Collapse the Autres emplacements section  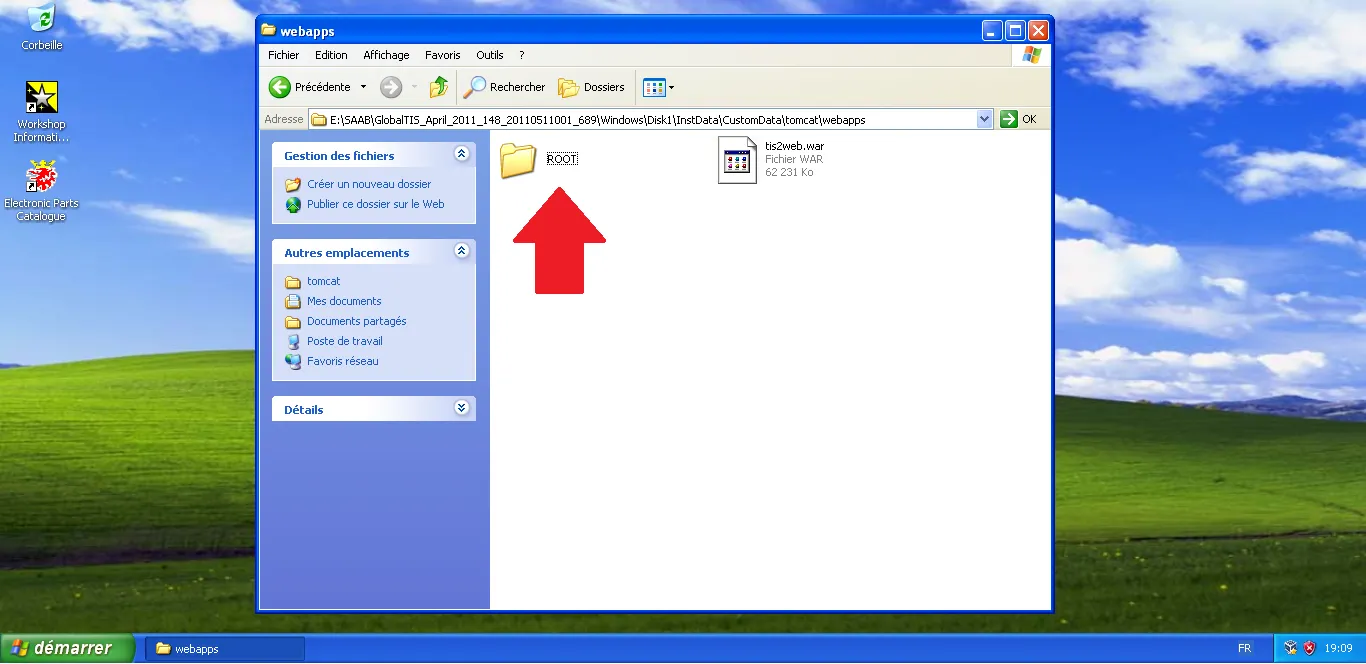(x=461, y=251)
